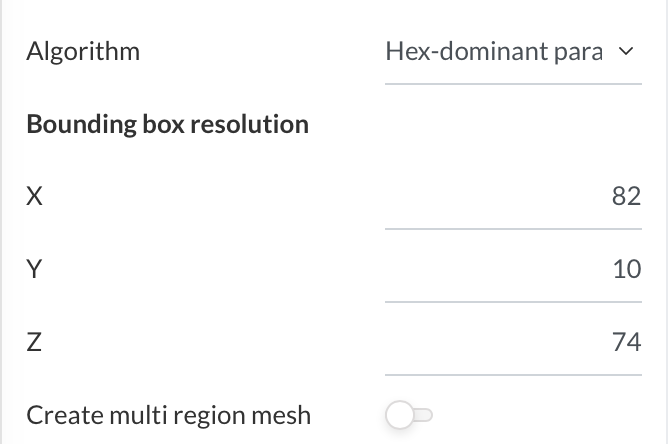Click the Z axis label
The image size is (670, 444).
34,343
